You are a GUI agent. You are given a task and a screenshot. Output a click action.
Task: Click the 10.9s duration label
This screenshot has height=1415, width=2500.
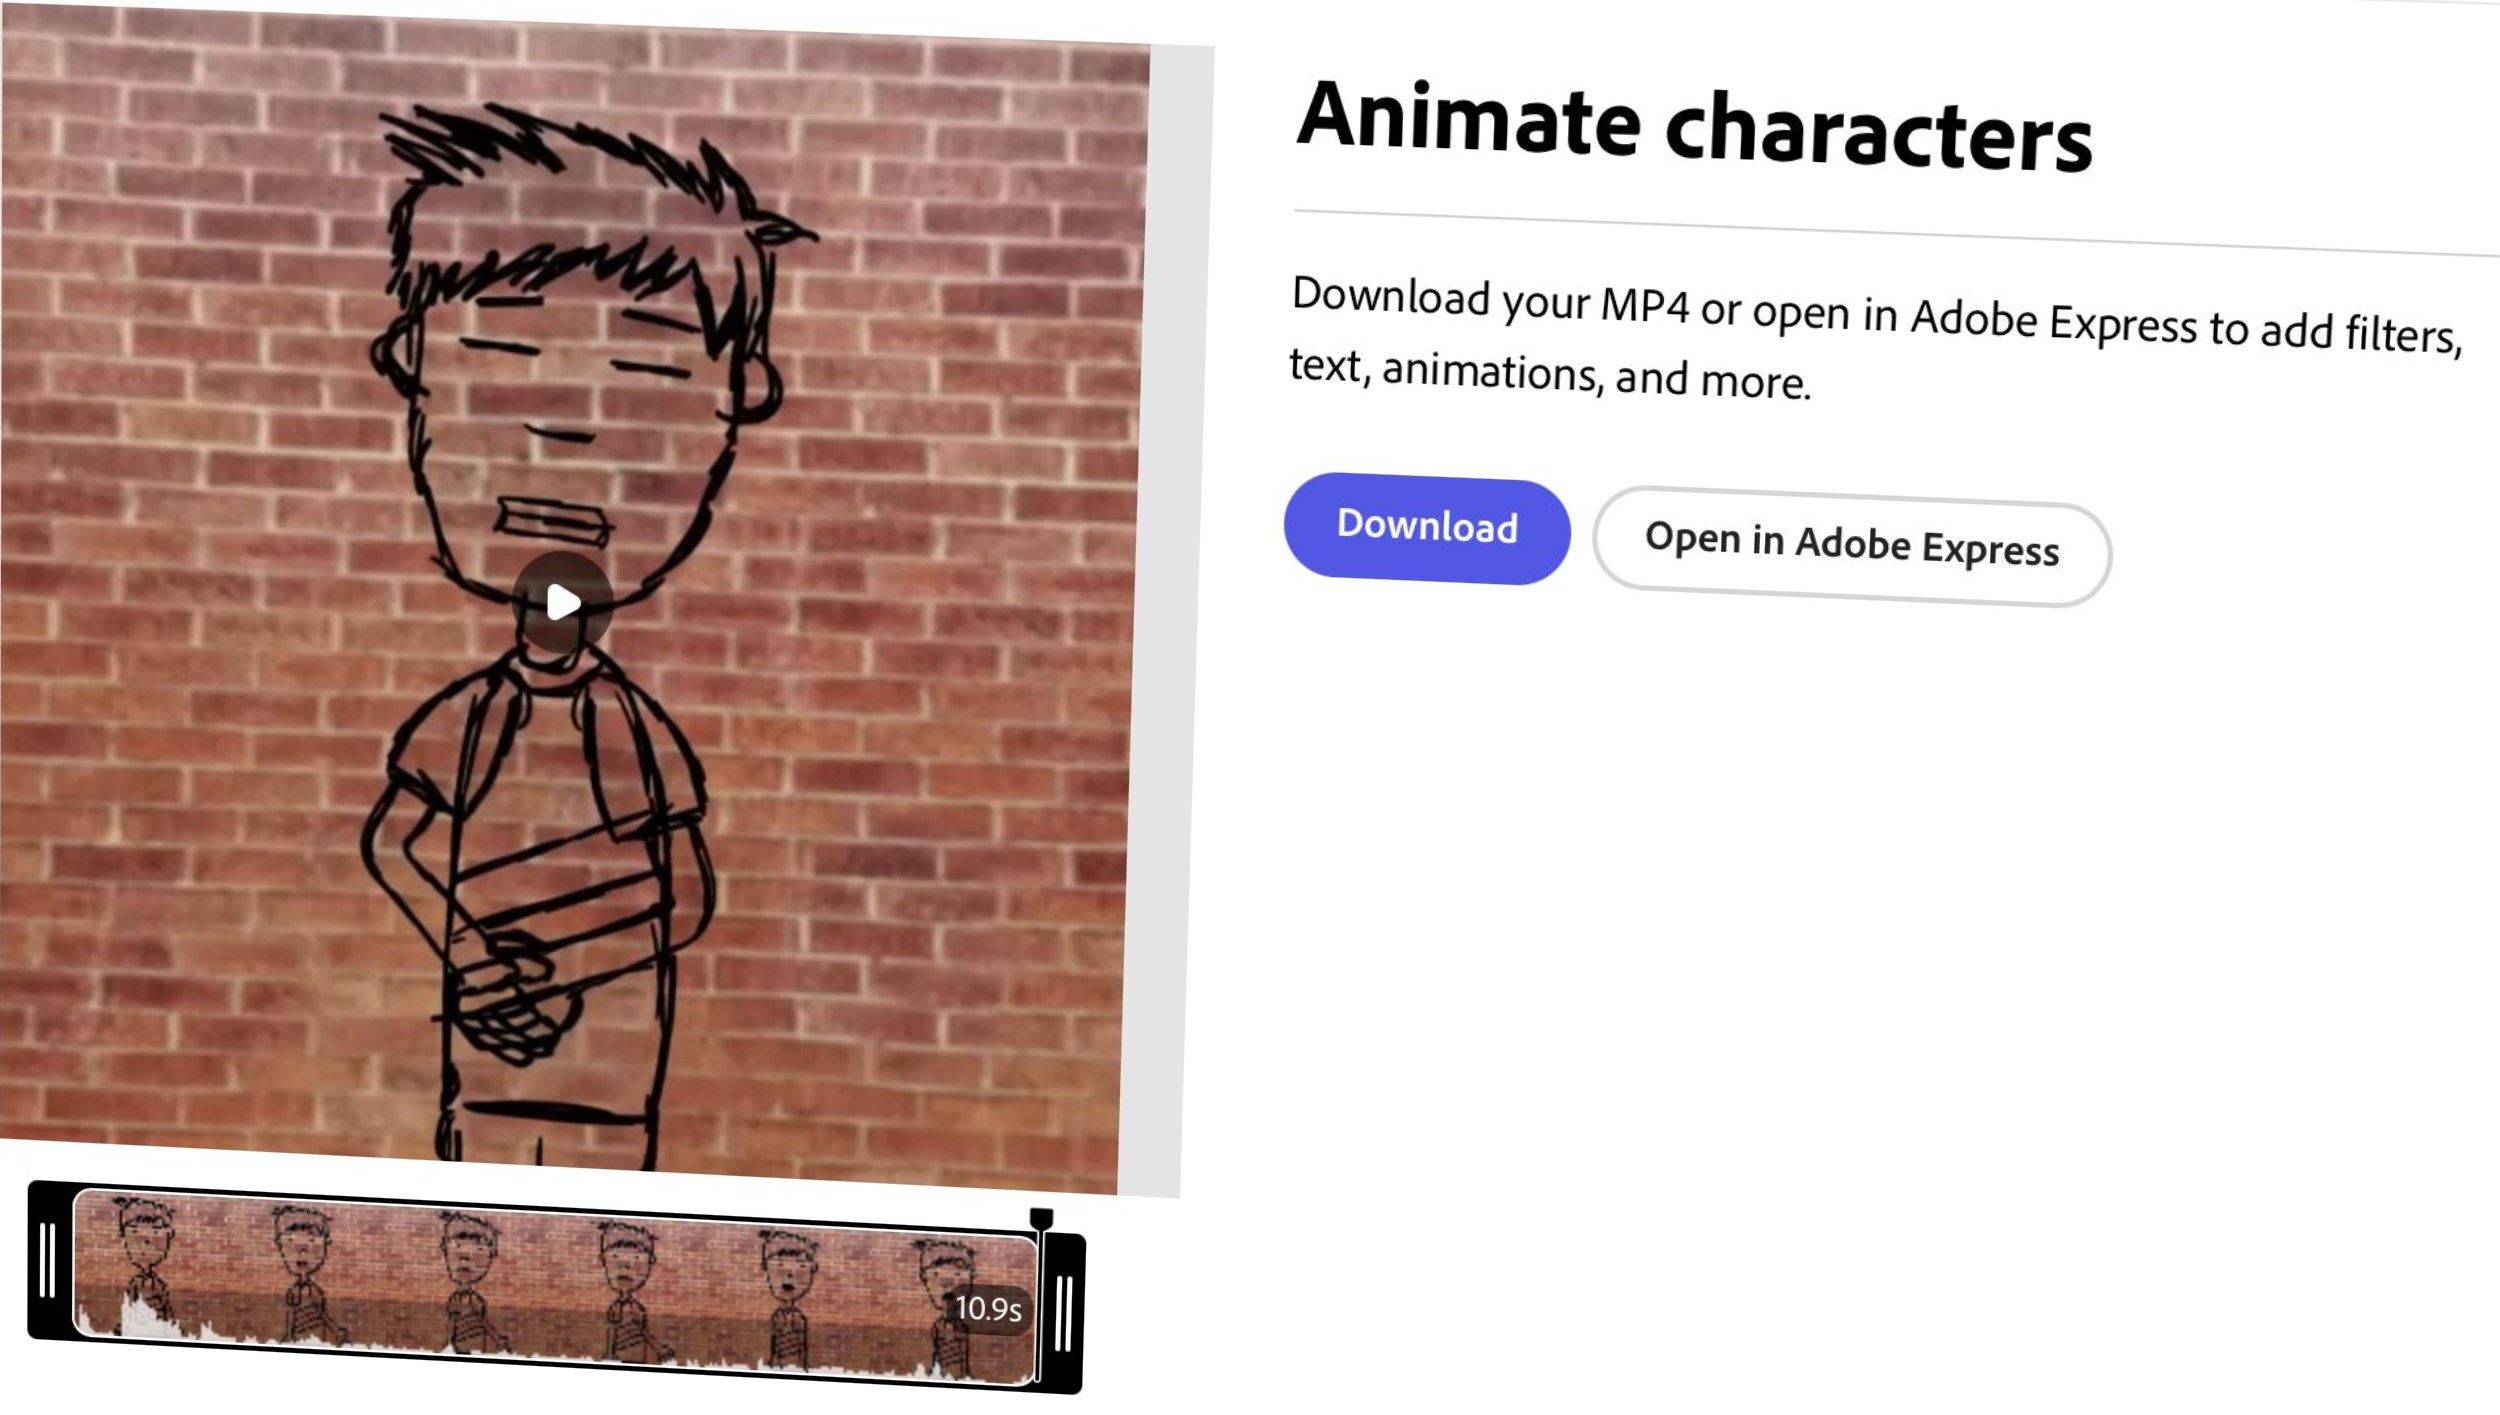point(988,1308)
